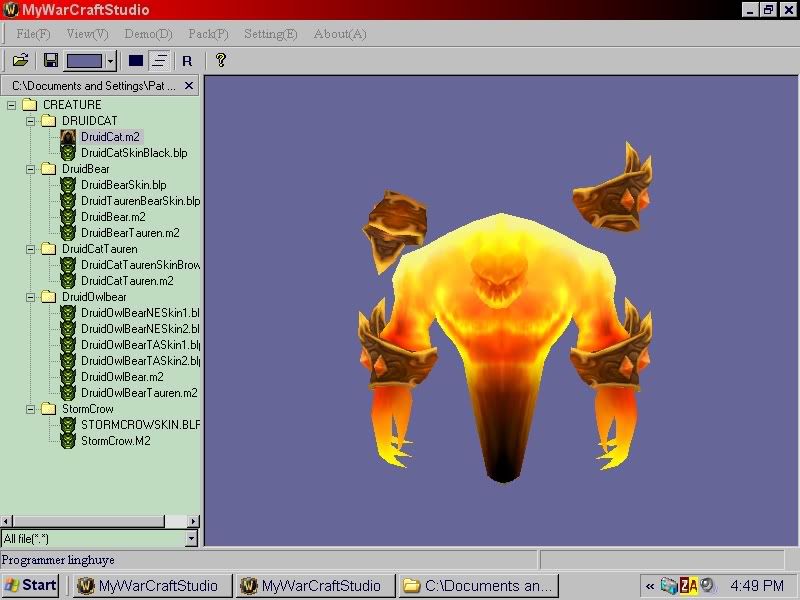Open C:\Documents an... taskbar window
Screen dimensions: 800x600
tap(478, 586)
